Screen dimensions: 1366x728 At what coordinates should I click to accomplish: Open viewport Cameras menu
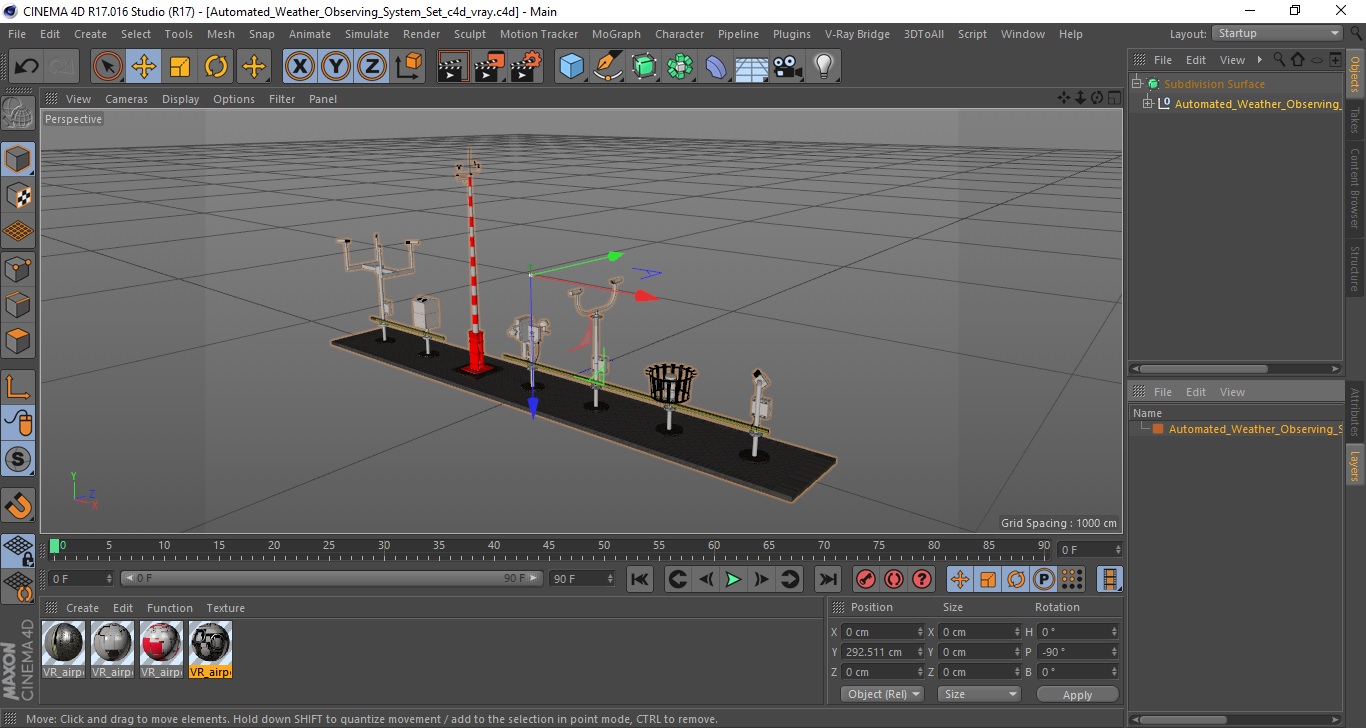coord(126,99)
